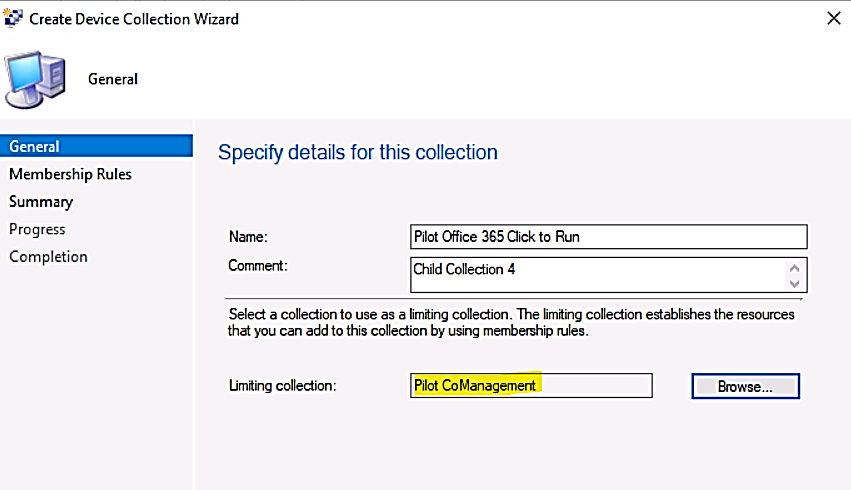Screen dimensions: 851x490
Task: Click the Browse... button for limiting collection
Action: pos(745,386)
